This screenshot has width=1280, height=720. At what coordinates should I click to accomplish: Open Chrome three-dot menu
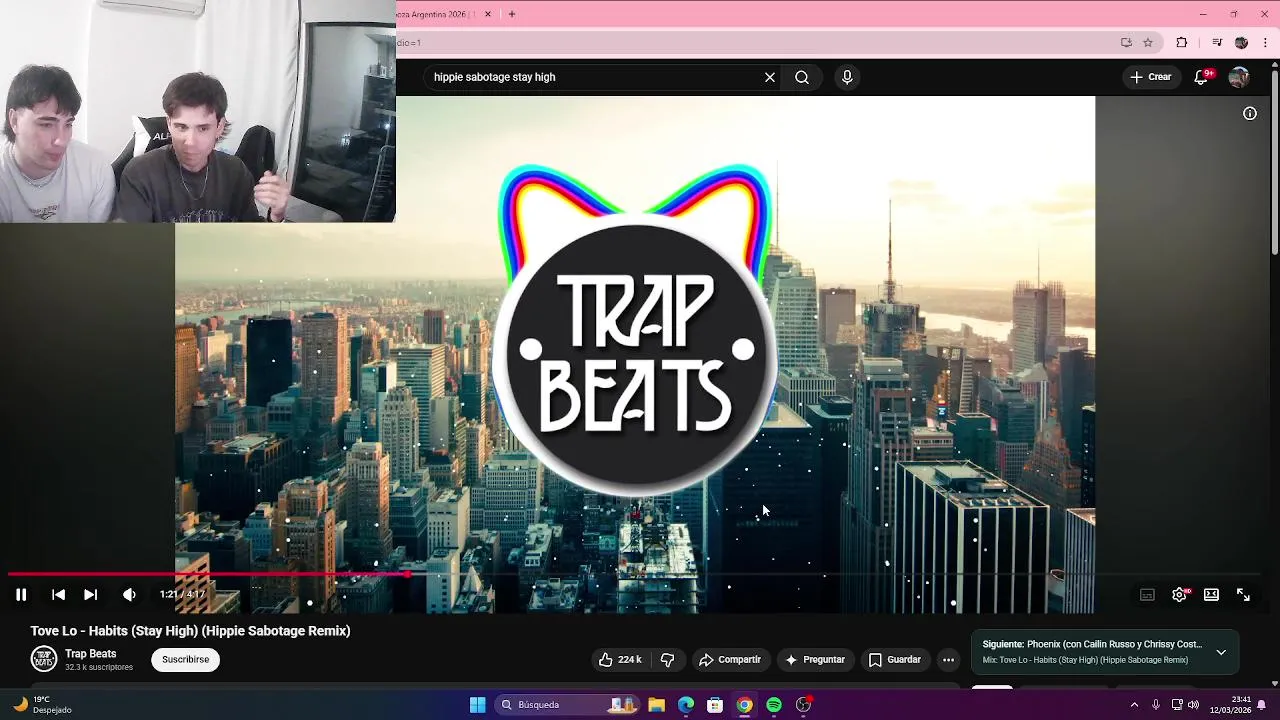[x=1266, y=43]
